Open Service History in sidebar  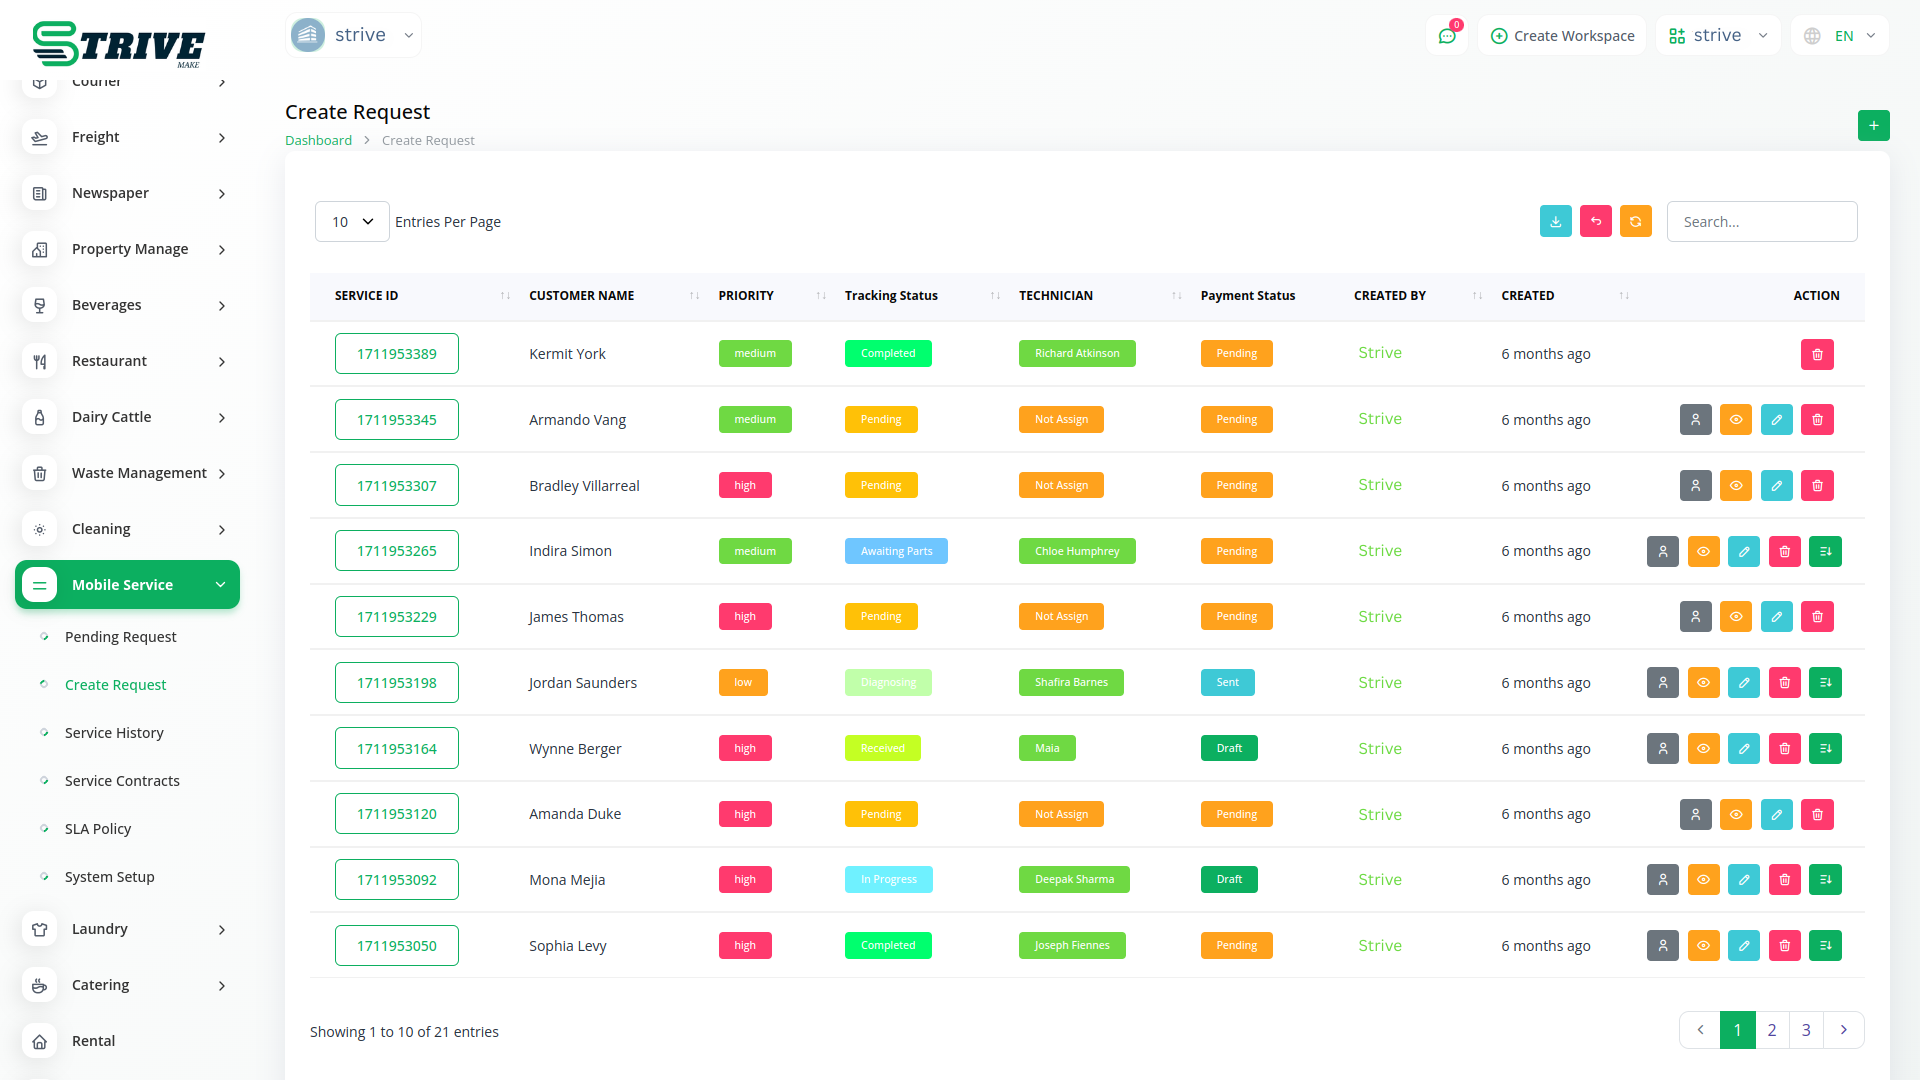click(x=114, y=733)
